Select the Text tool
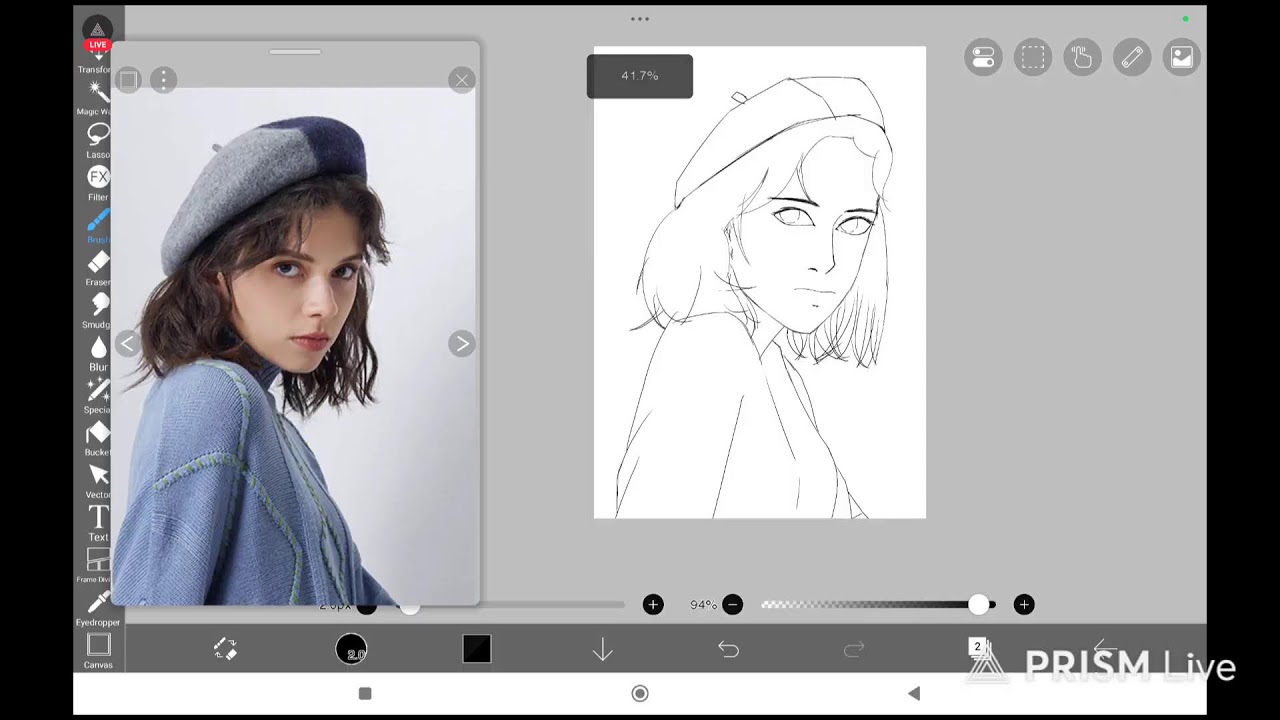The width and height of the screenshot is (1280, 720). (x=98, y=522)
